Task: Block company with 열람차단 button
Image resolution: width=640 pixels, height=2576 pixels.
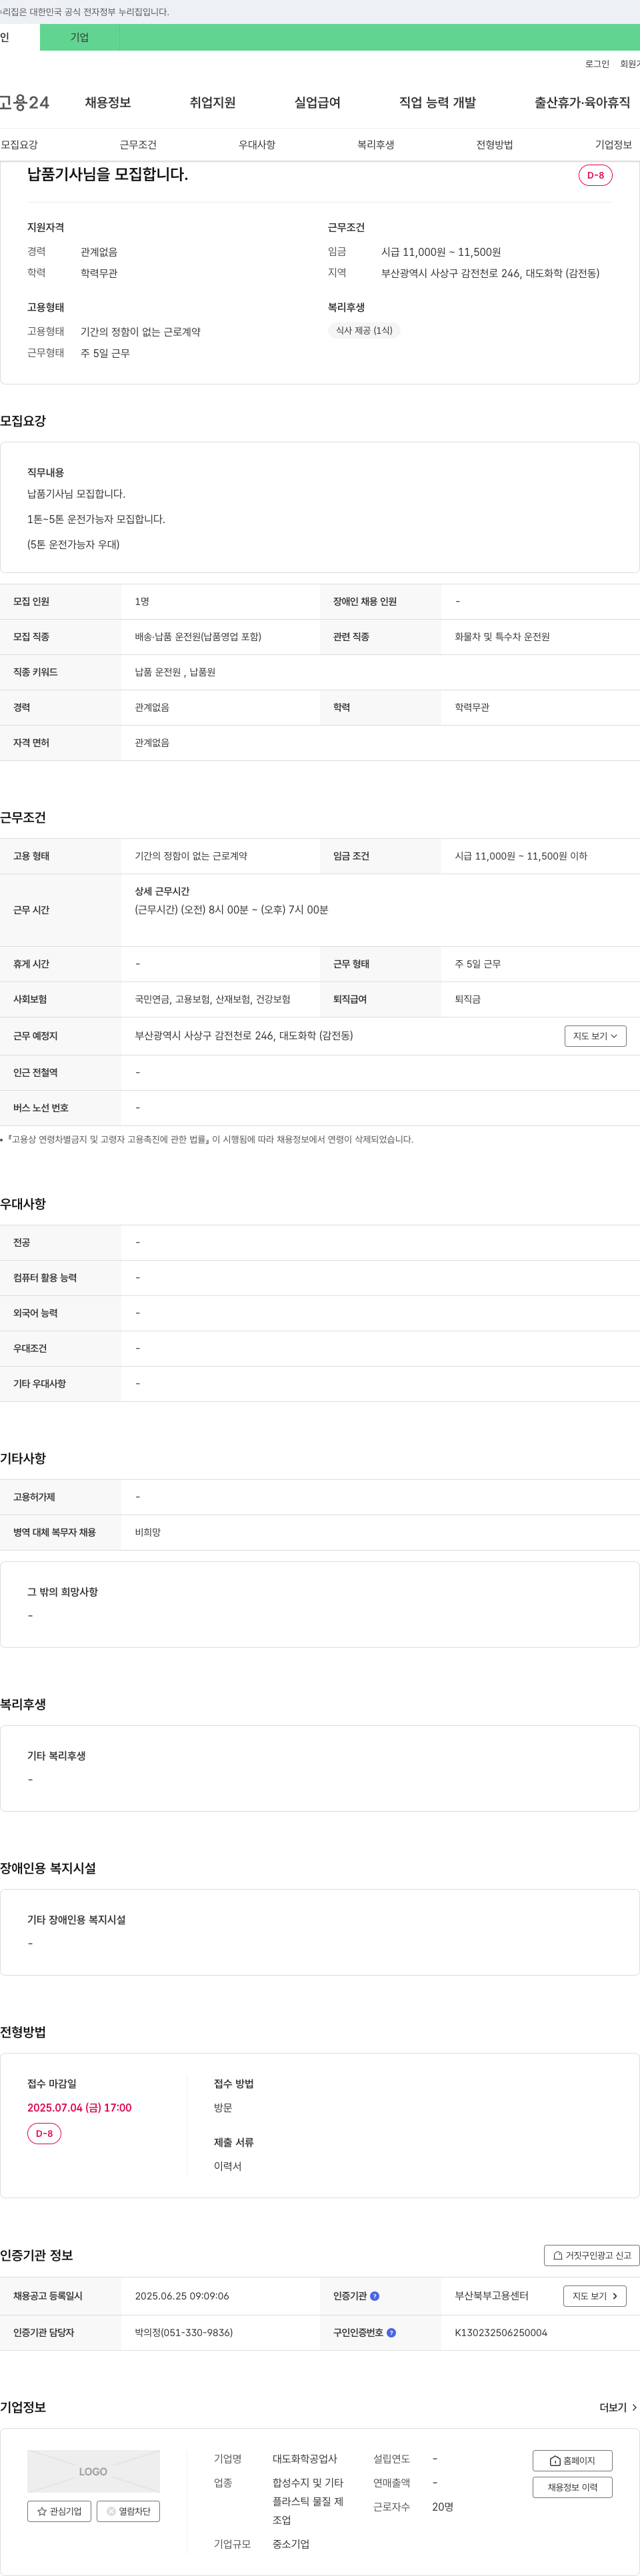Action: [128, 2511]
